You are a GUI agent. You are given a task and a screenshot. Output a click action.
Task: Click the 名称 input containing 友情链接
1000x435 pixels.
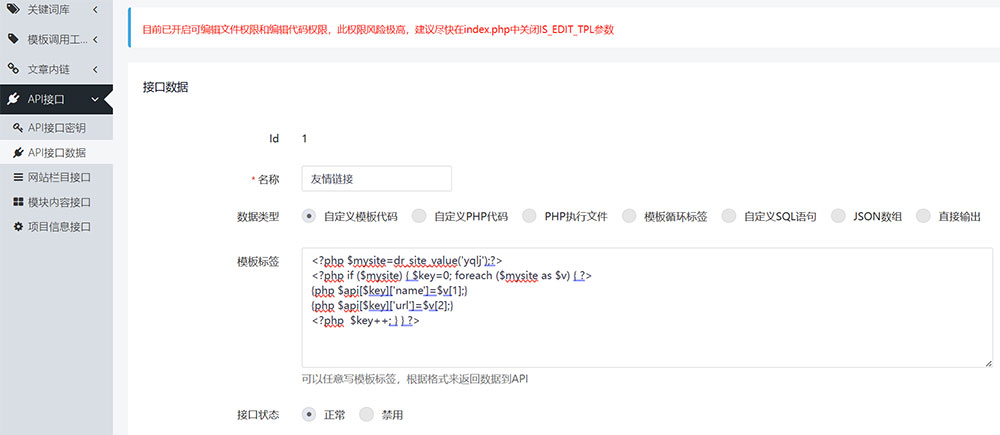click(x=377, y=179)
